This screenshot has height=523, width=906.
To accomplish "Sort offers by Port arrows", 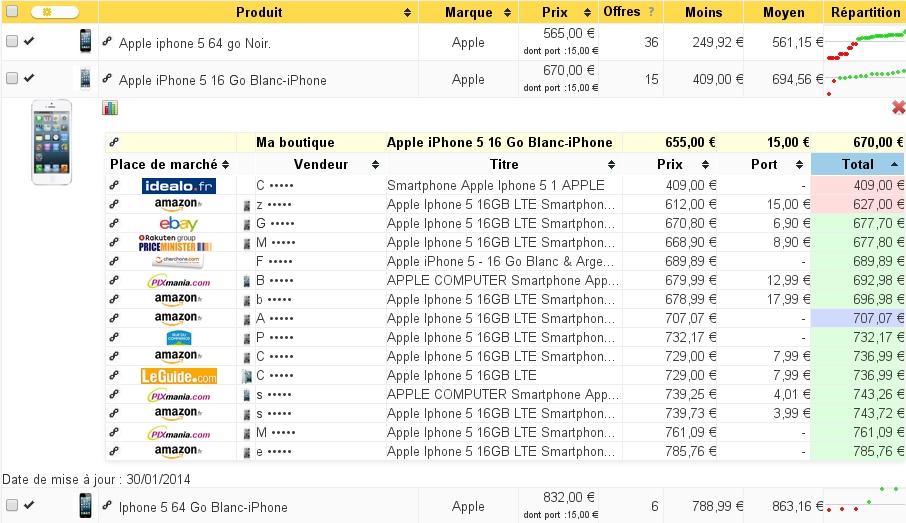I will coord(799,165).
